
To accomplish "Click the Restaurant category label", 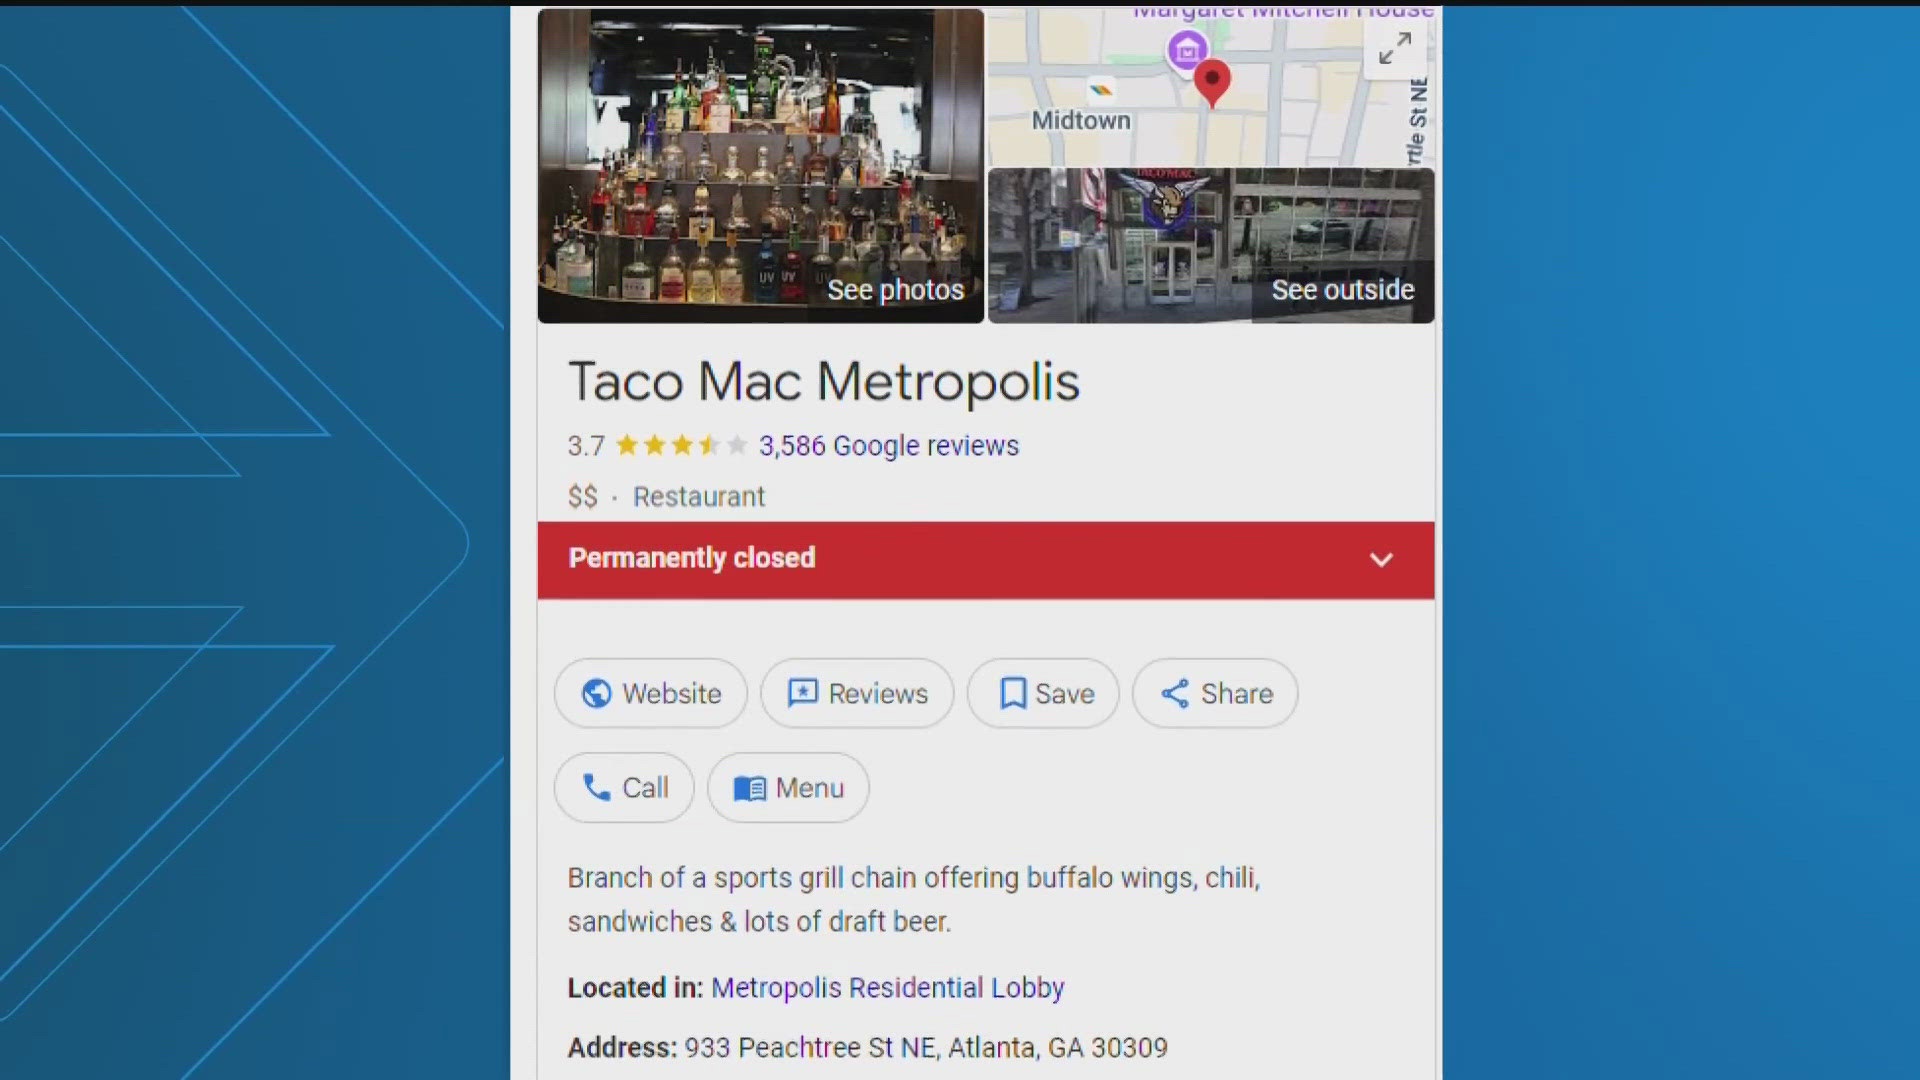I will (699, 497).
